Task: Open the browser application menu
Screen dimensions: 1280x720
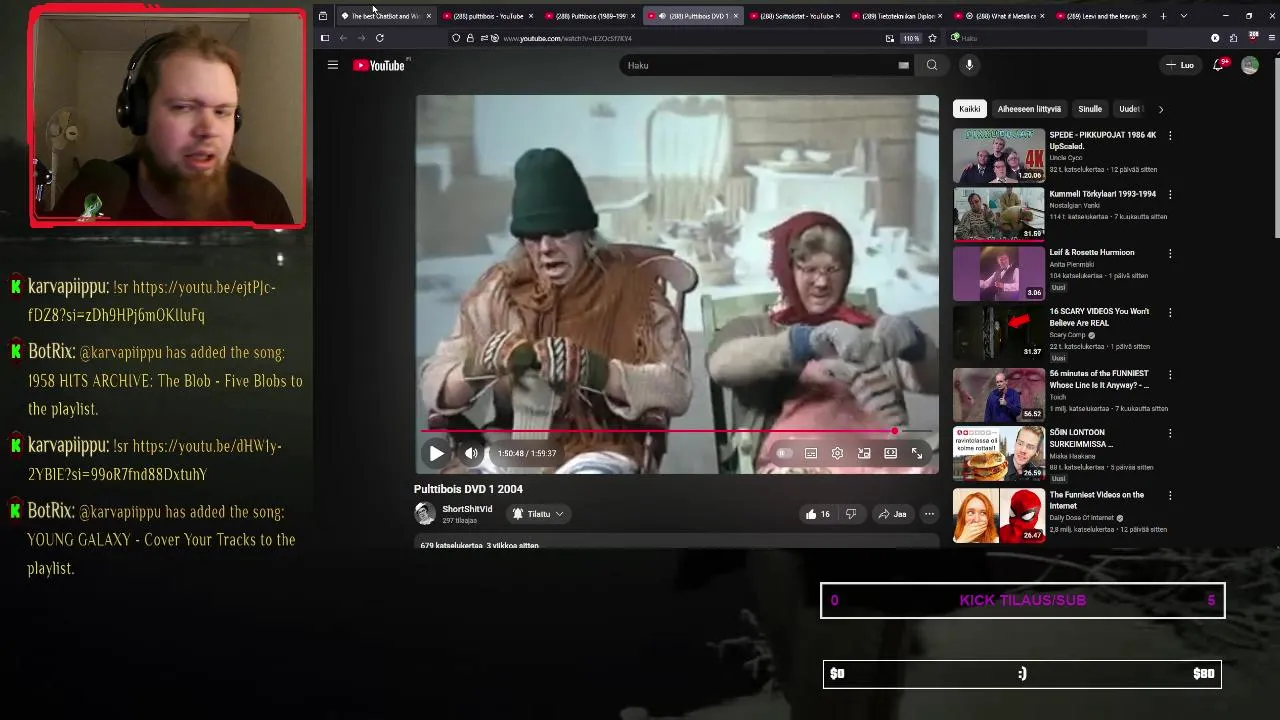Action: click(x=1271, y=38)
